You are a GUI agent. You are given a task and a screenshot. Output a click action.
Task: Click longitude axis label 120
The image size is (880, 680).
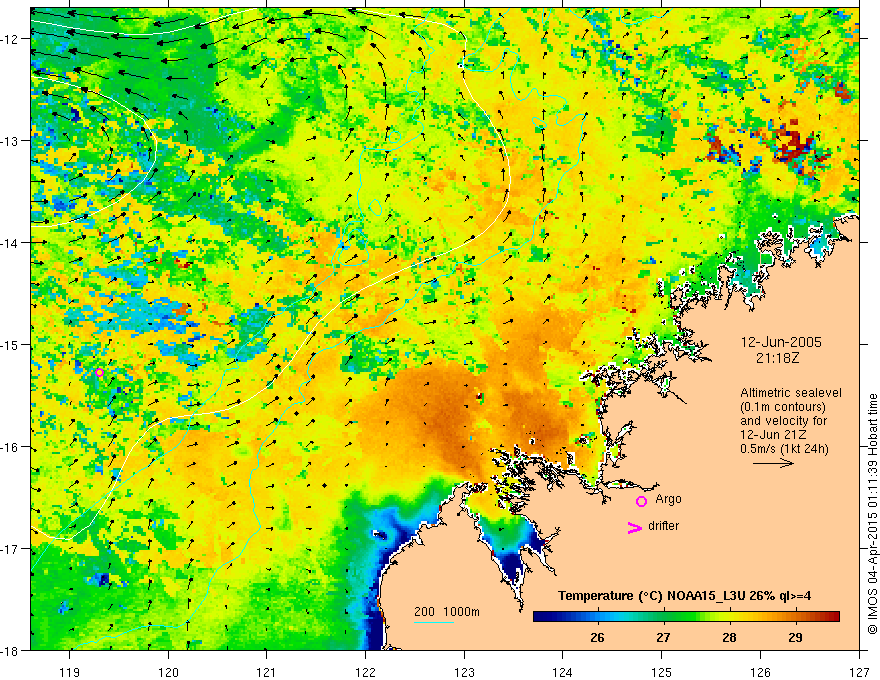coord(168,672)
